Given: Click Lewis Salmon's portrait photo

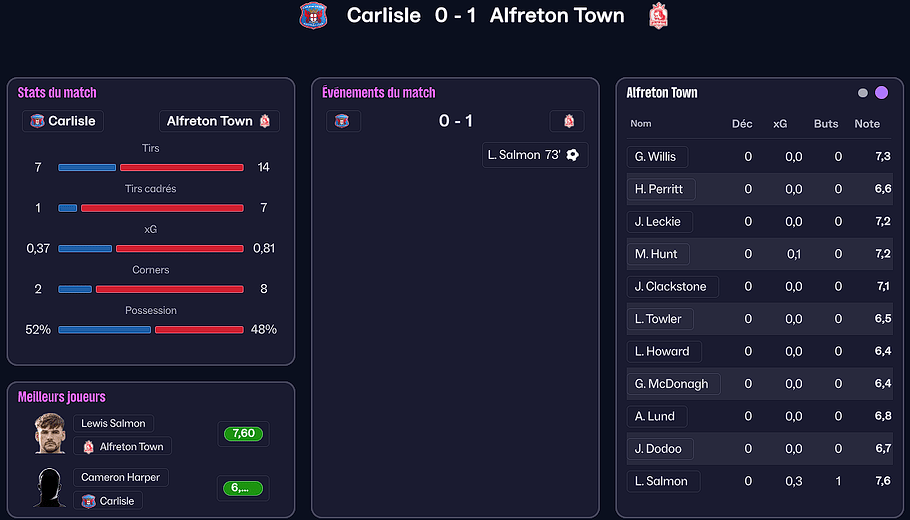Looking at the screenshot, I should pos(49,433).
